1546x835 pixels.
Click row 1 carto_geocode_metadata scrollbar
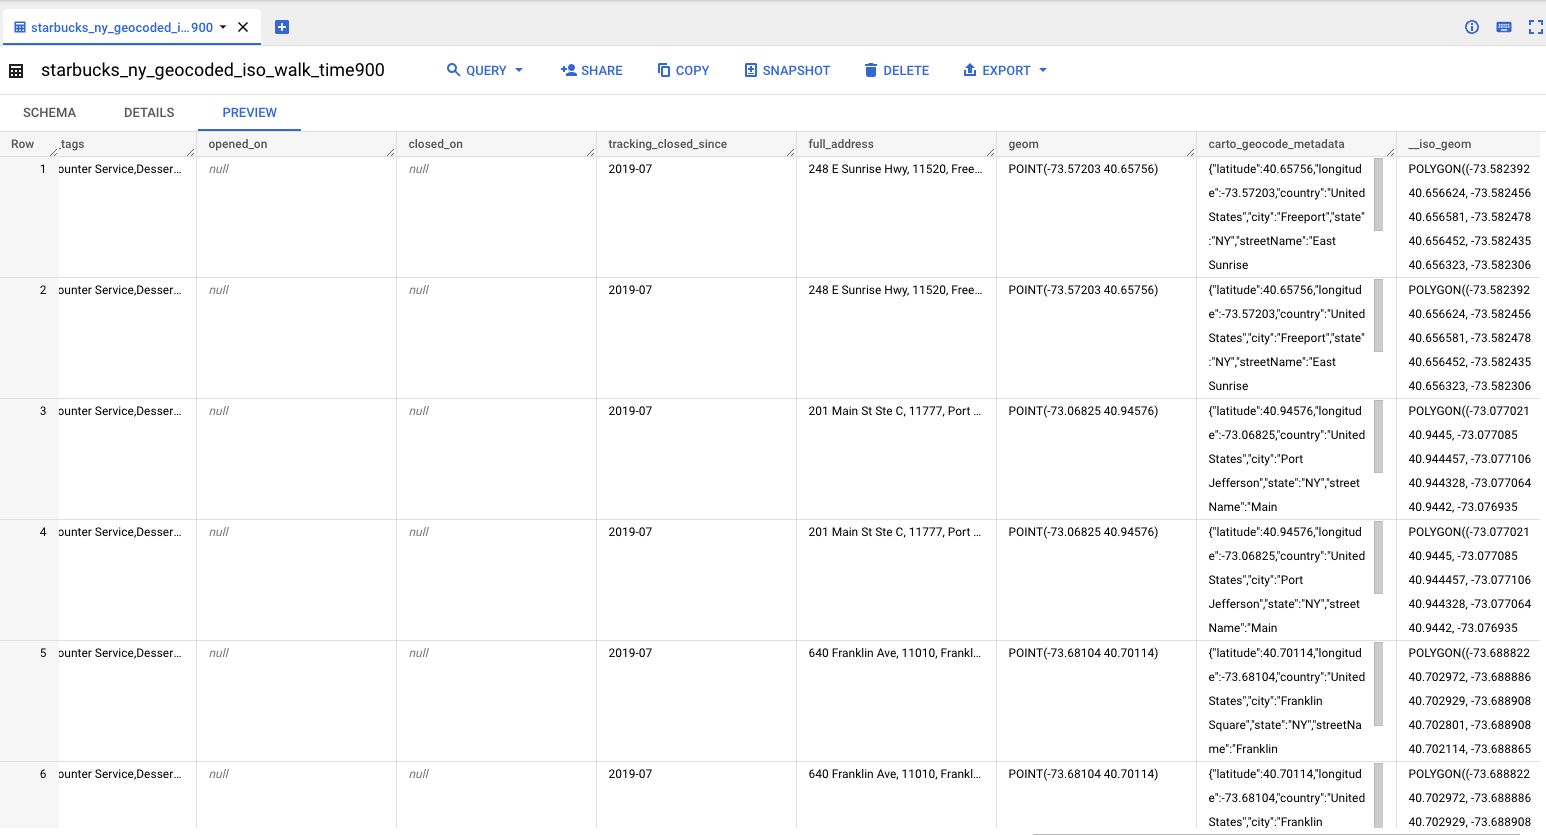(x=1378, y=194)
